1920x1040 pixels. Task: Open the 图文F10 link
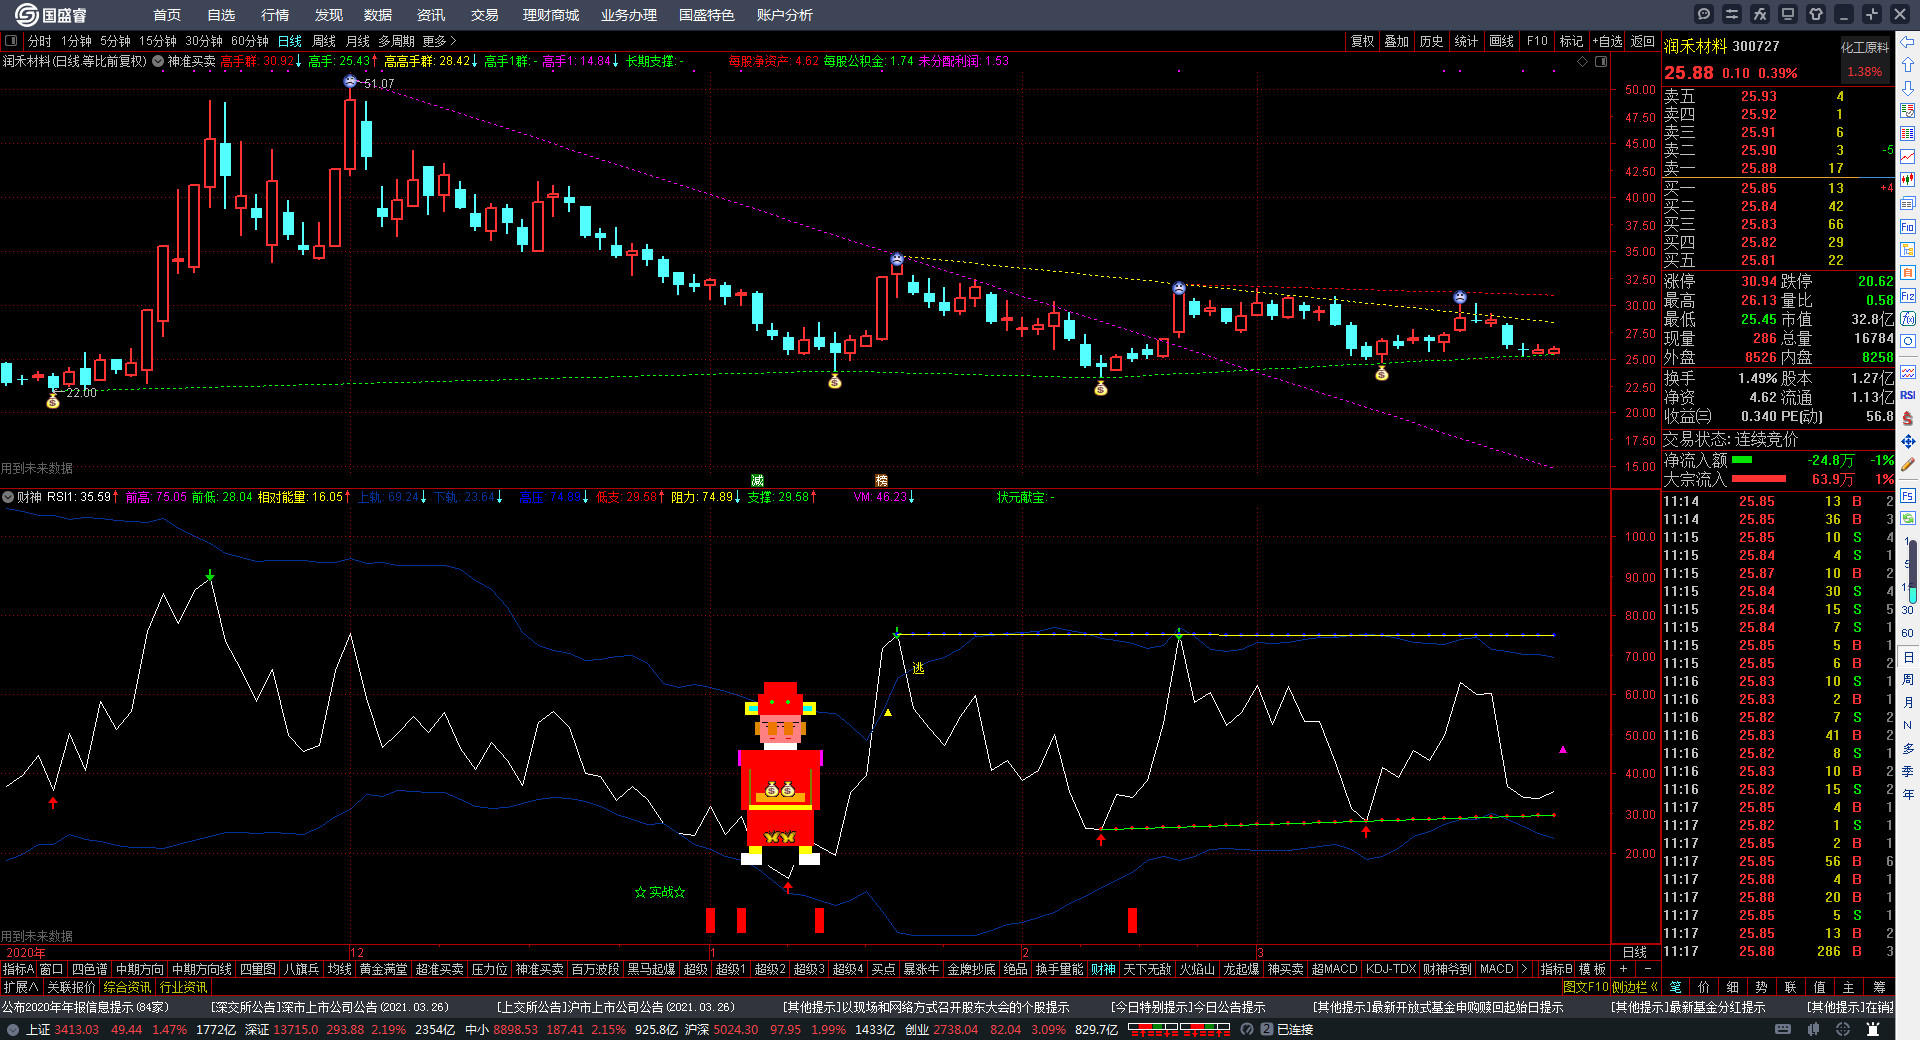[x=1586, y=987]
